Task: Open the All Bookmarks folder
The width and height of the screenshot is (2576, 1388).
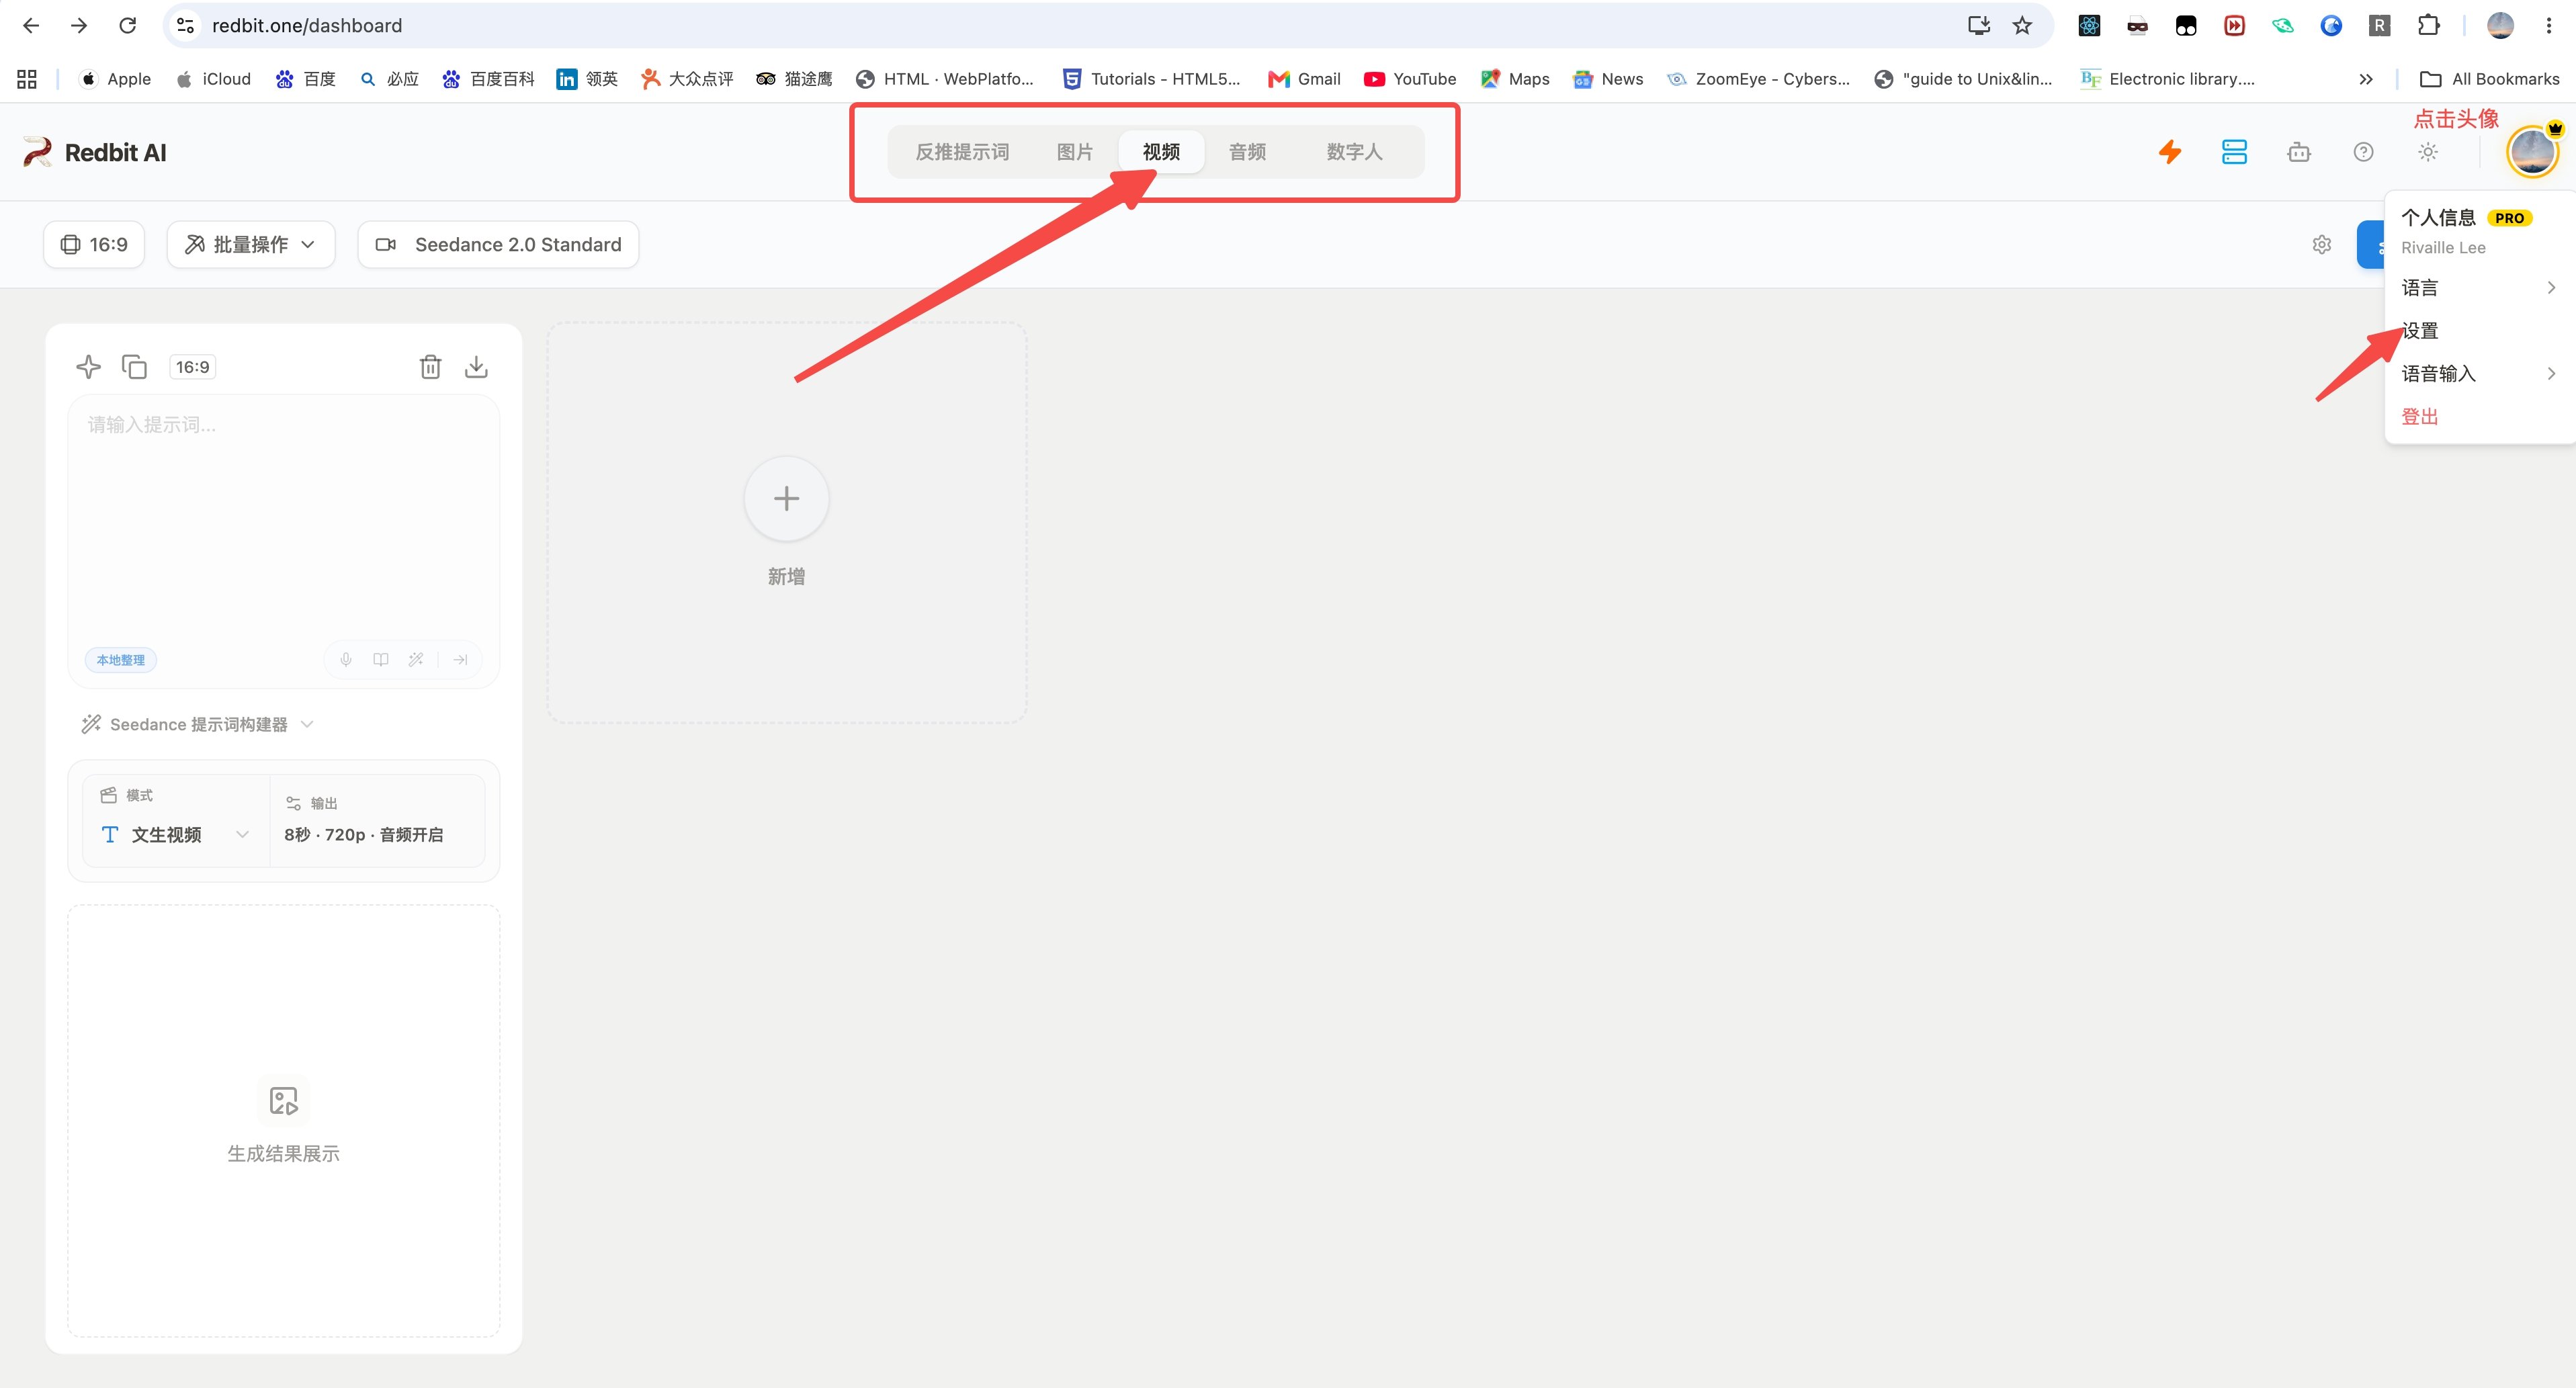Action: point(2489,79)
